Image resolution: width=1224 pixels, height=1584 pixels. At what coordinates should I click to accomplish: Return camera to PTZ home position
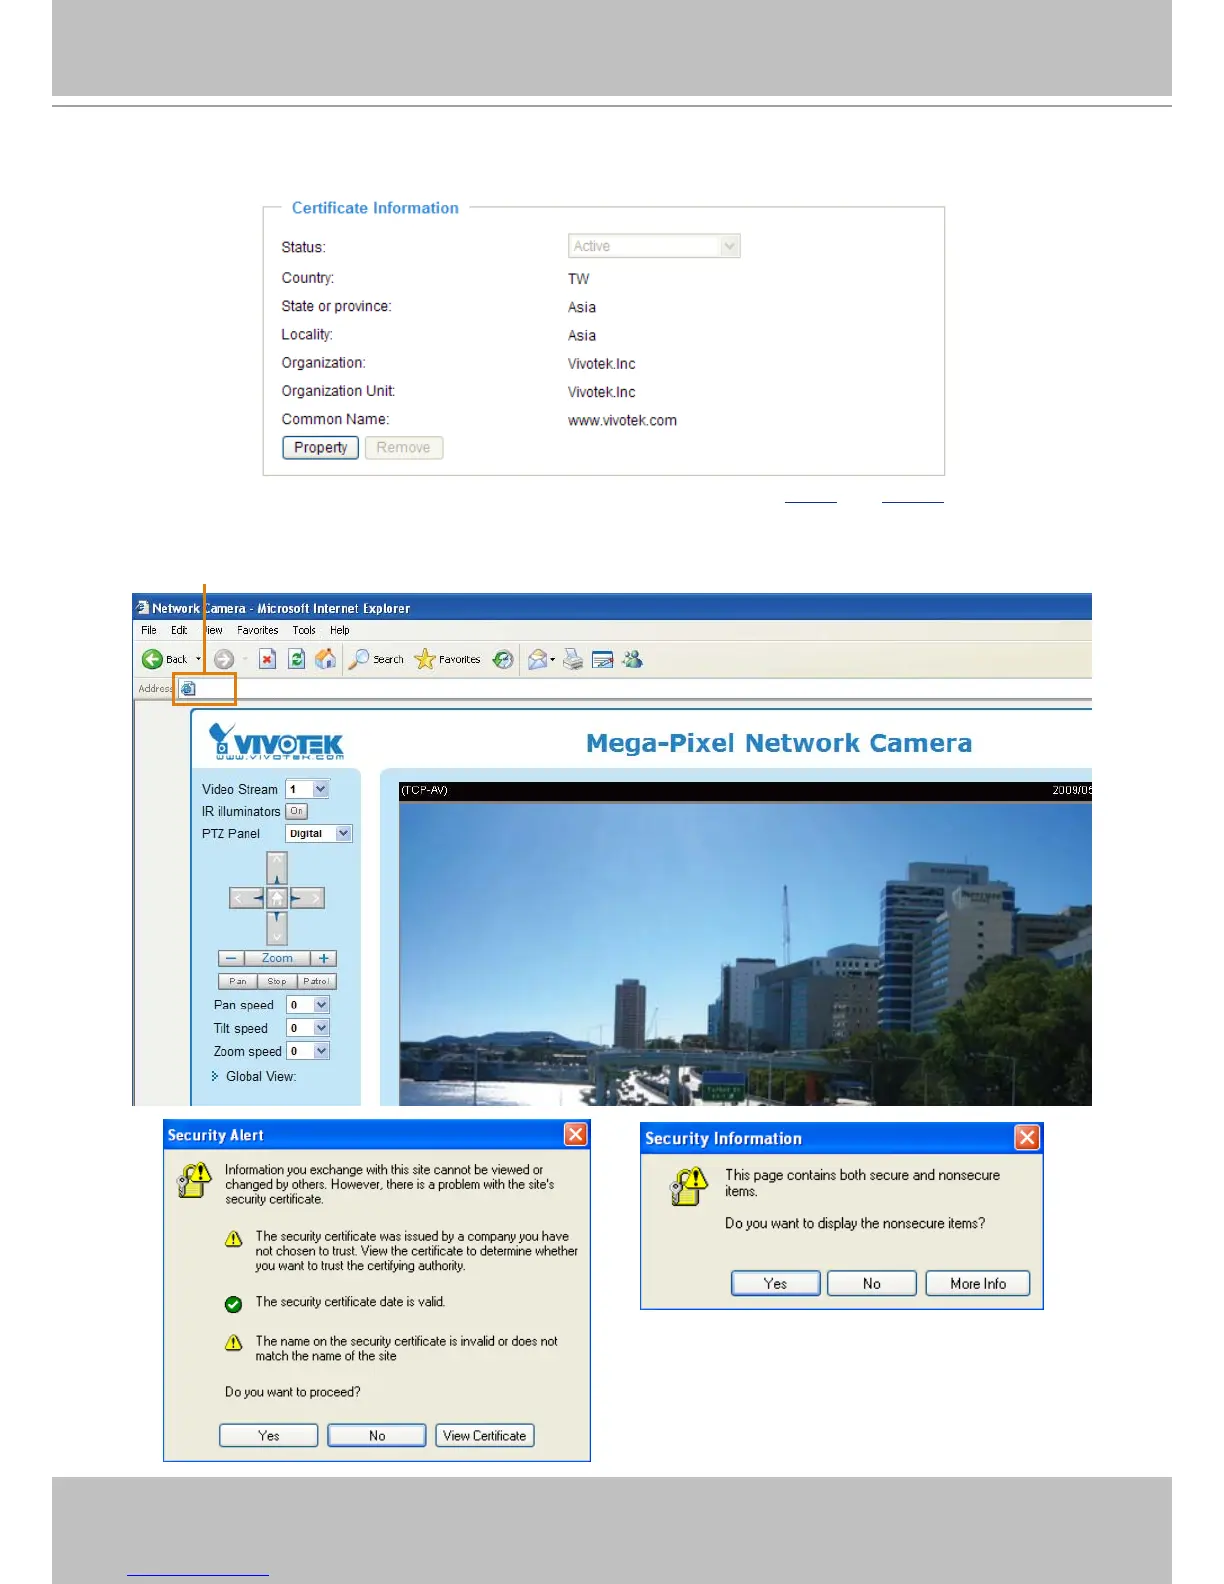(277, 898)
